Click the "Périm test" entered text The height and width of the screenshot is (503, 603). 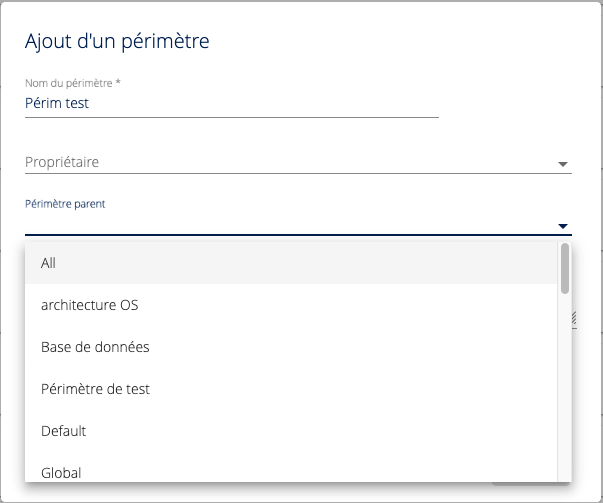(57, 102)
